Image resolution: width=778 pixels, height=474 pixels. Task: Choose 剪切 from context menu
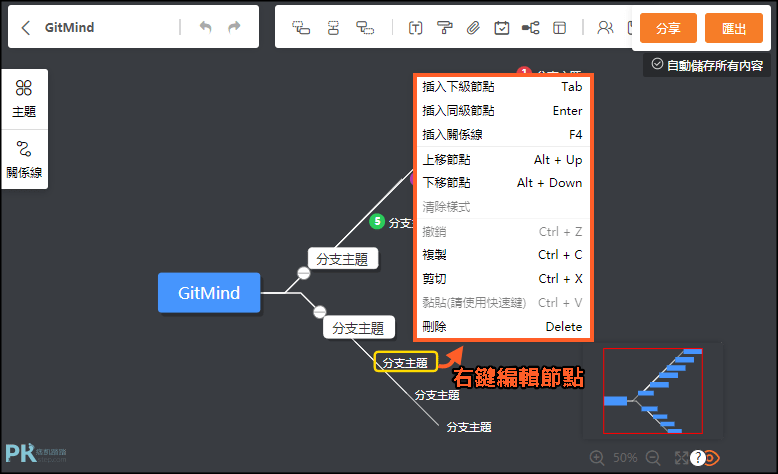point(502,279)
